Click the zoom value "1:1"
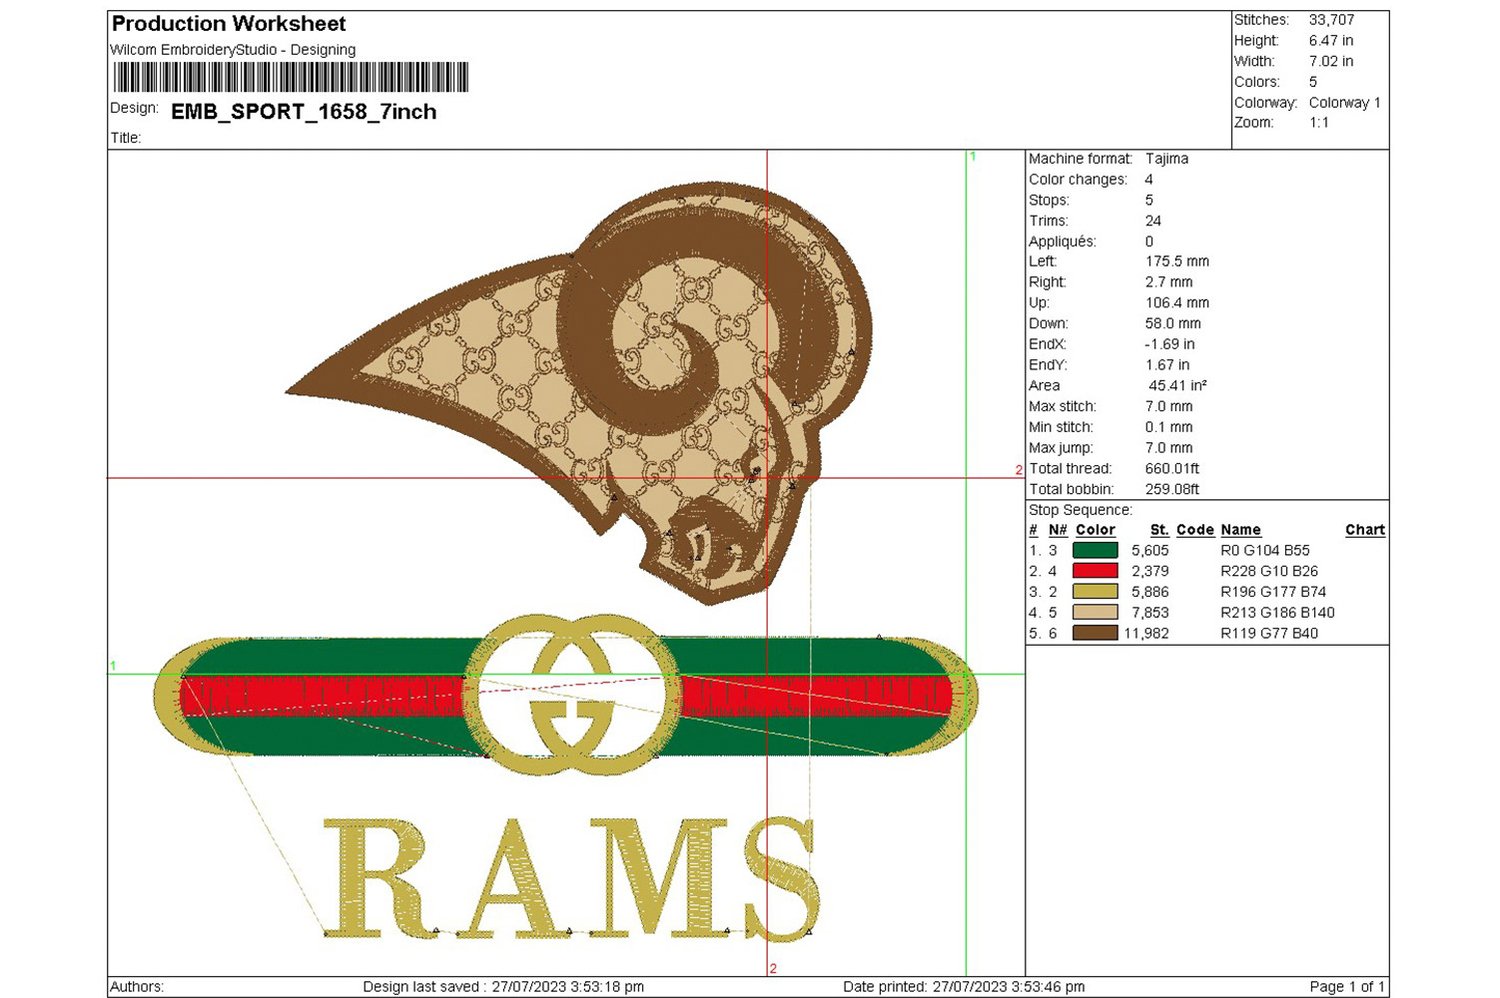Screen dimensions: 1500x998 pyautogui.click(x=1320, y=123)
